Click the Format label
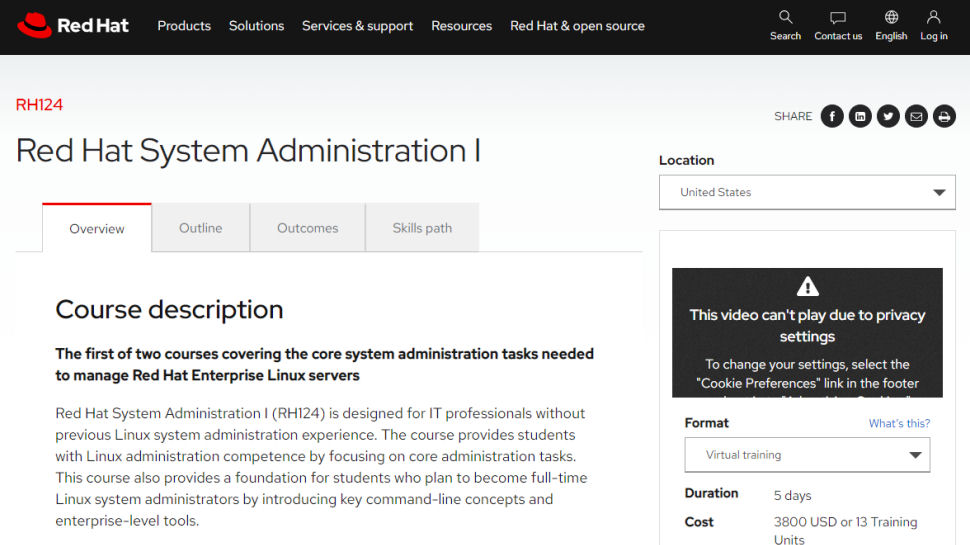 coord(706,423)
